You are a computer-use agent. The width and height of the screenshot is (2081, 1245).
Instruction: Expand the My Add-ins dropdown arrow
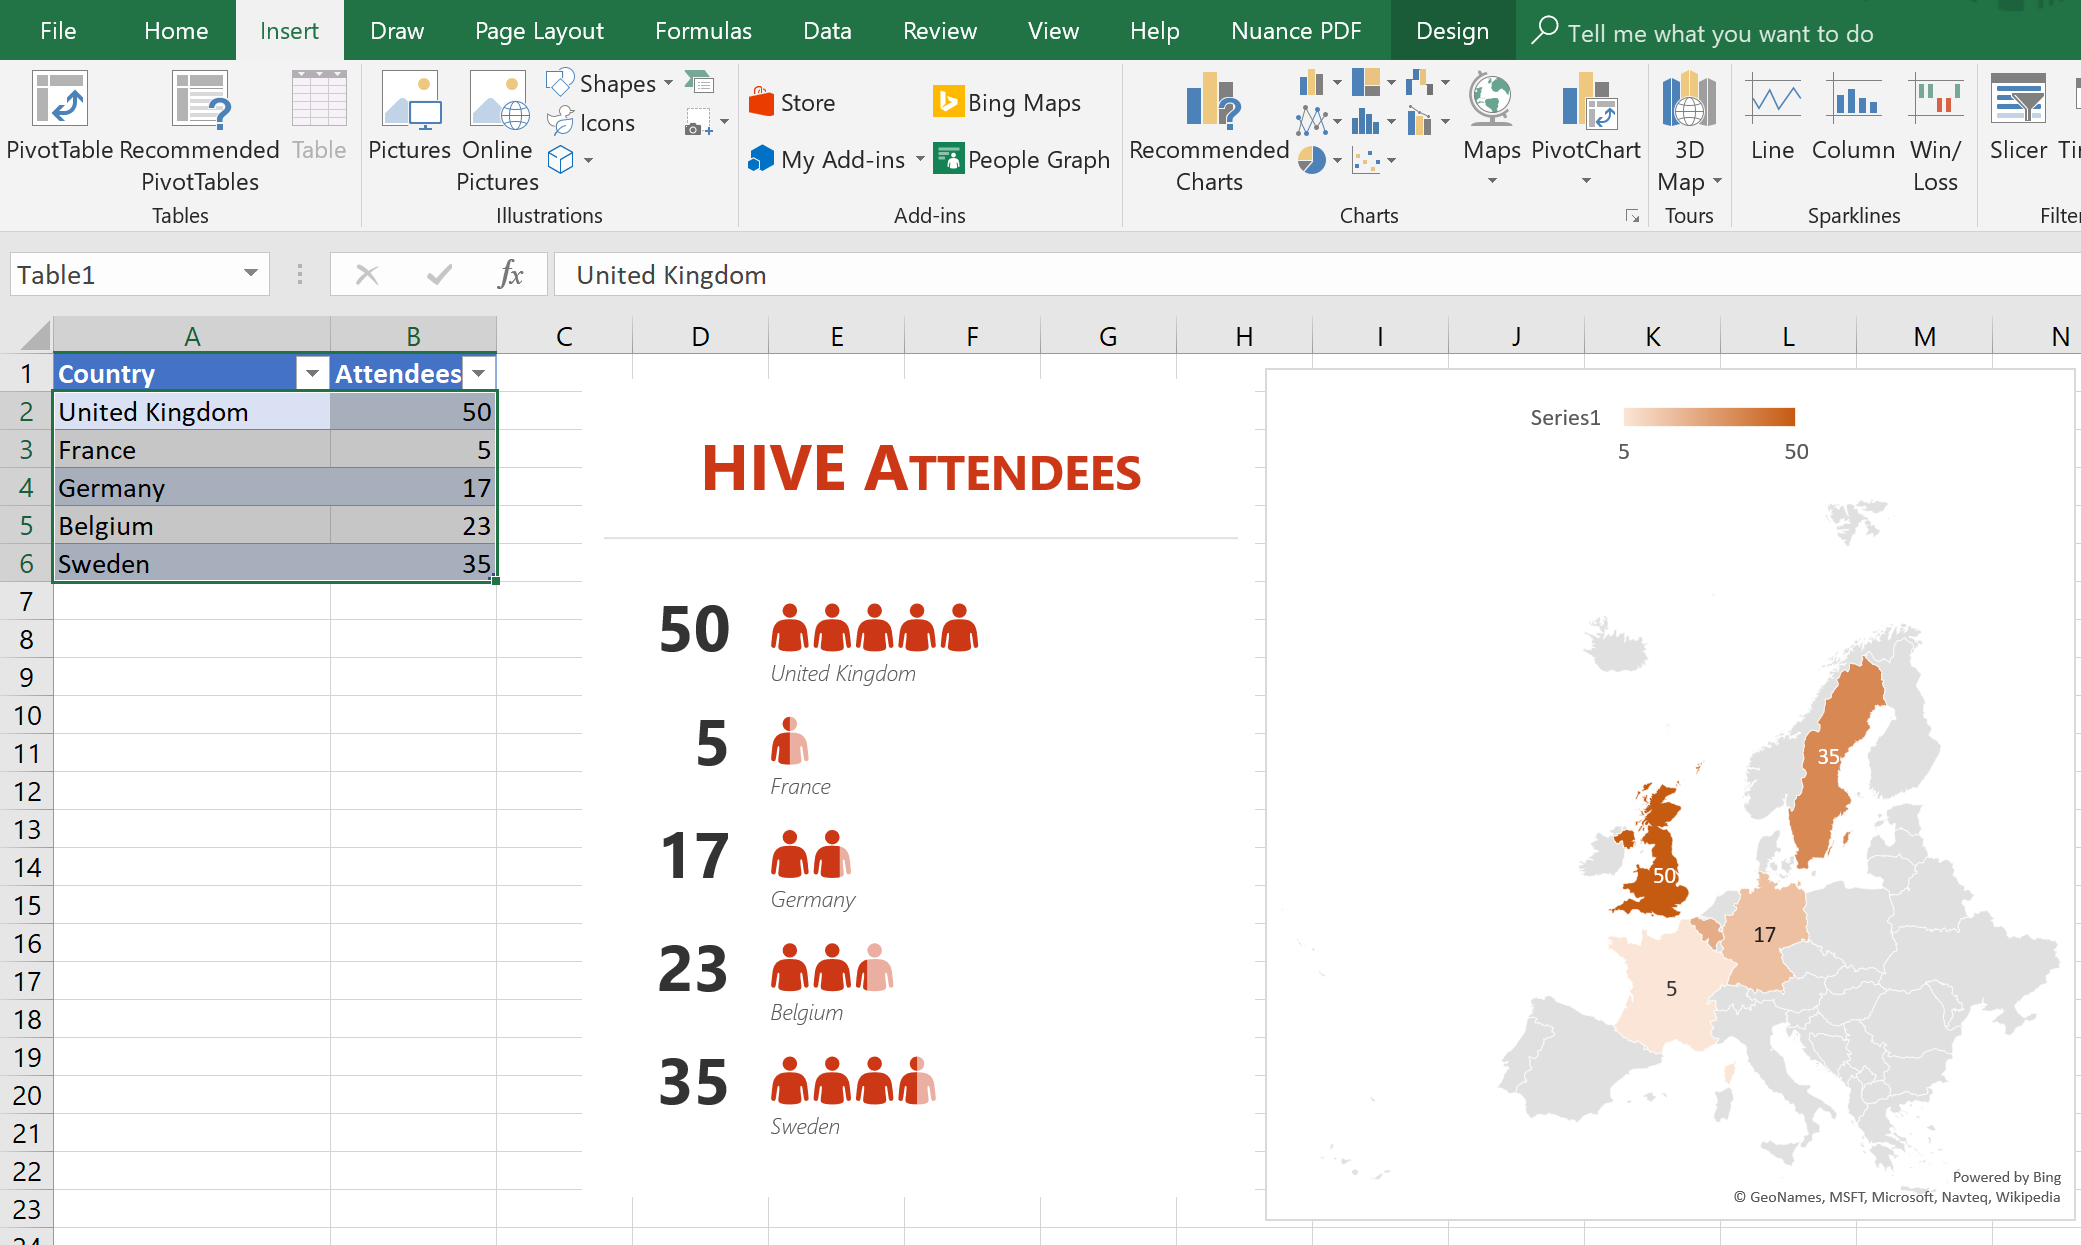920,160
